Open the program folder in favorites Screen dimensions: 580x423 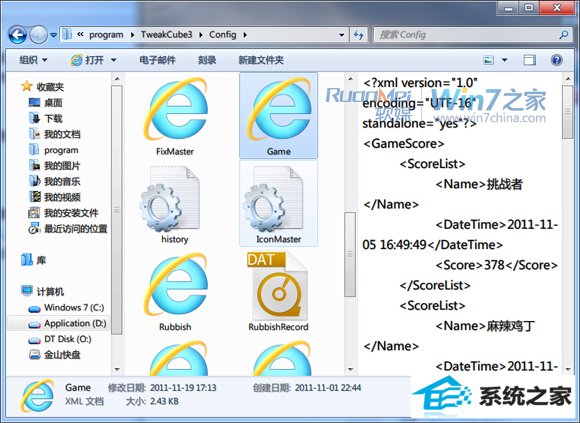click(54, 150)
